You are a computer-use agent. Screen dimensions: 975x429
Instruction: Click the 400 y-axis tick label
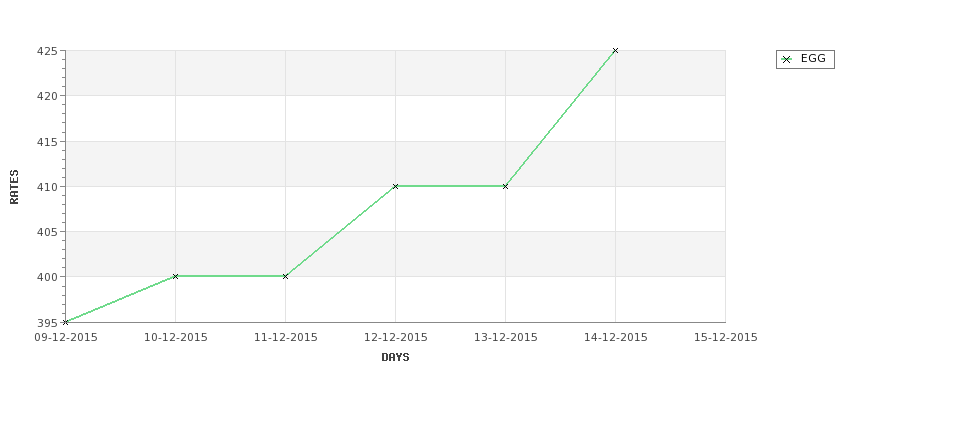click(47, 277)
